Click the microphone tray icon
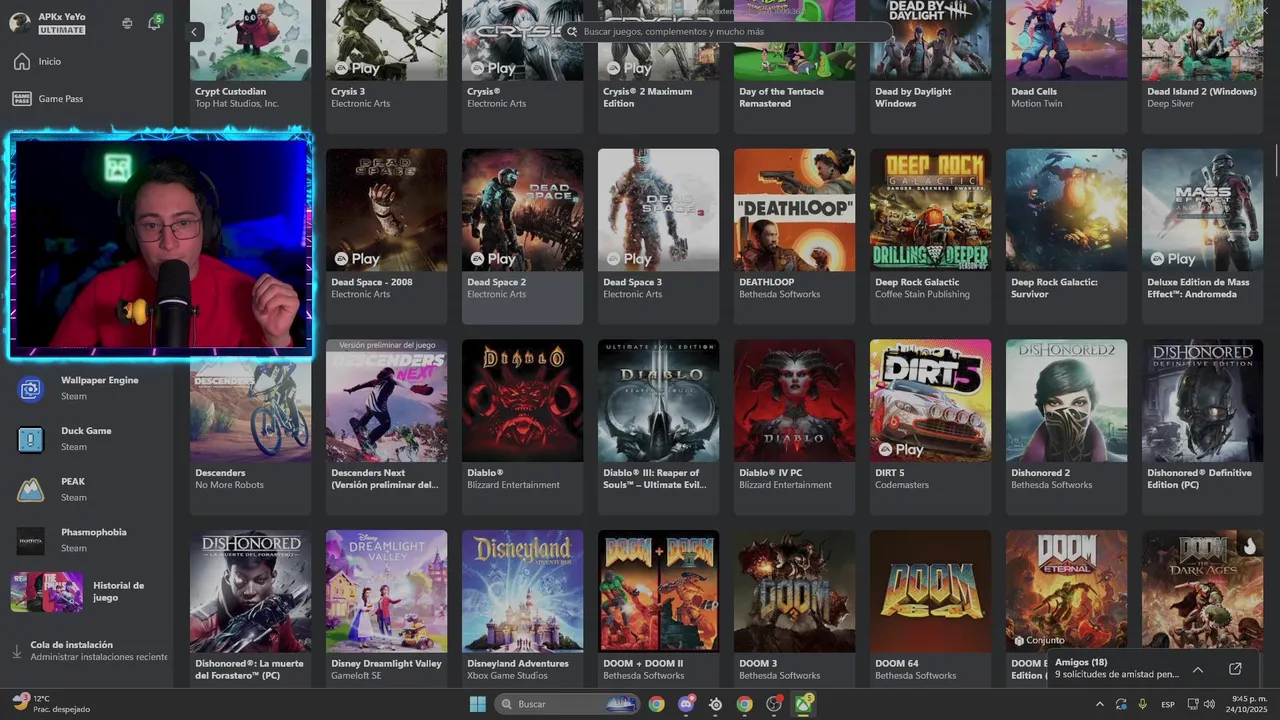Image resolution: width=1280 pixels, height=720 pixels. [1142, 704]
